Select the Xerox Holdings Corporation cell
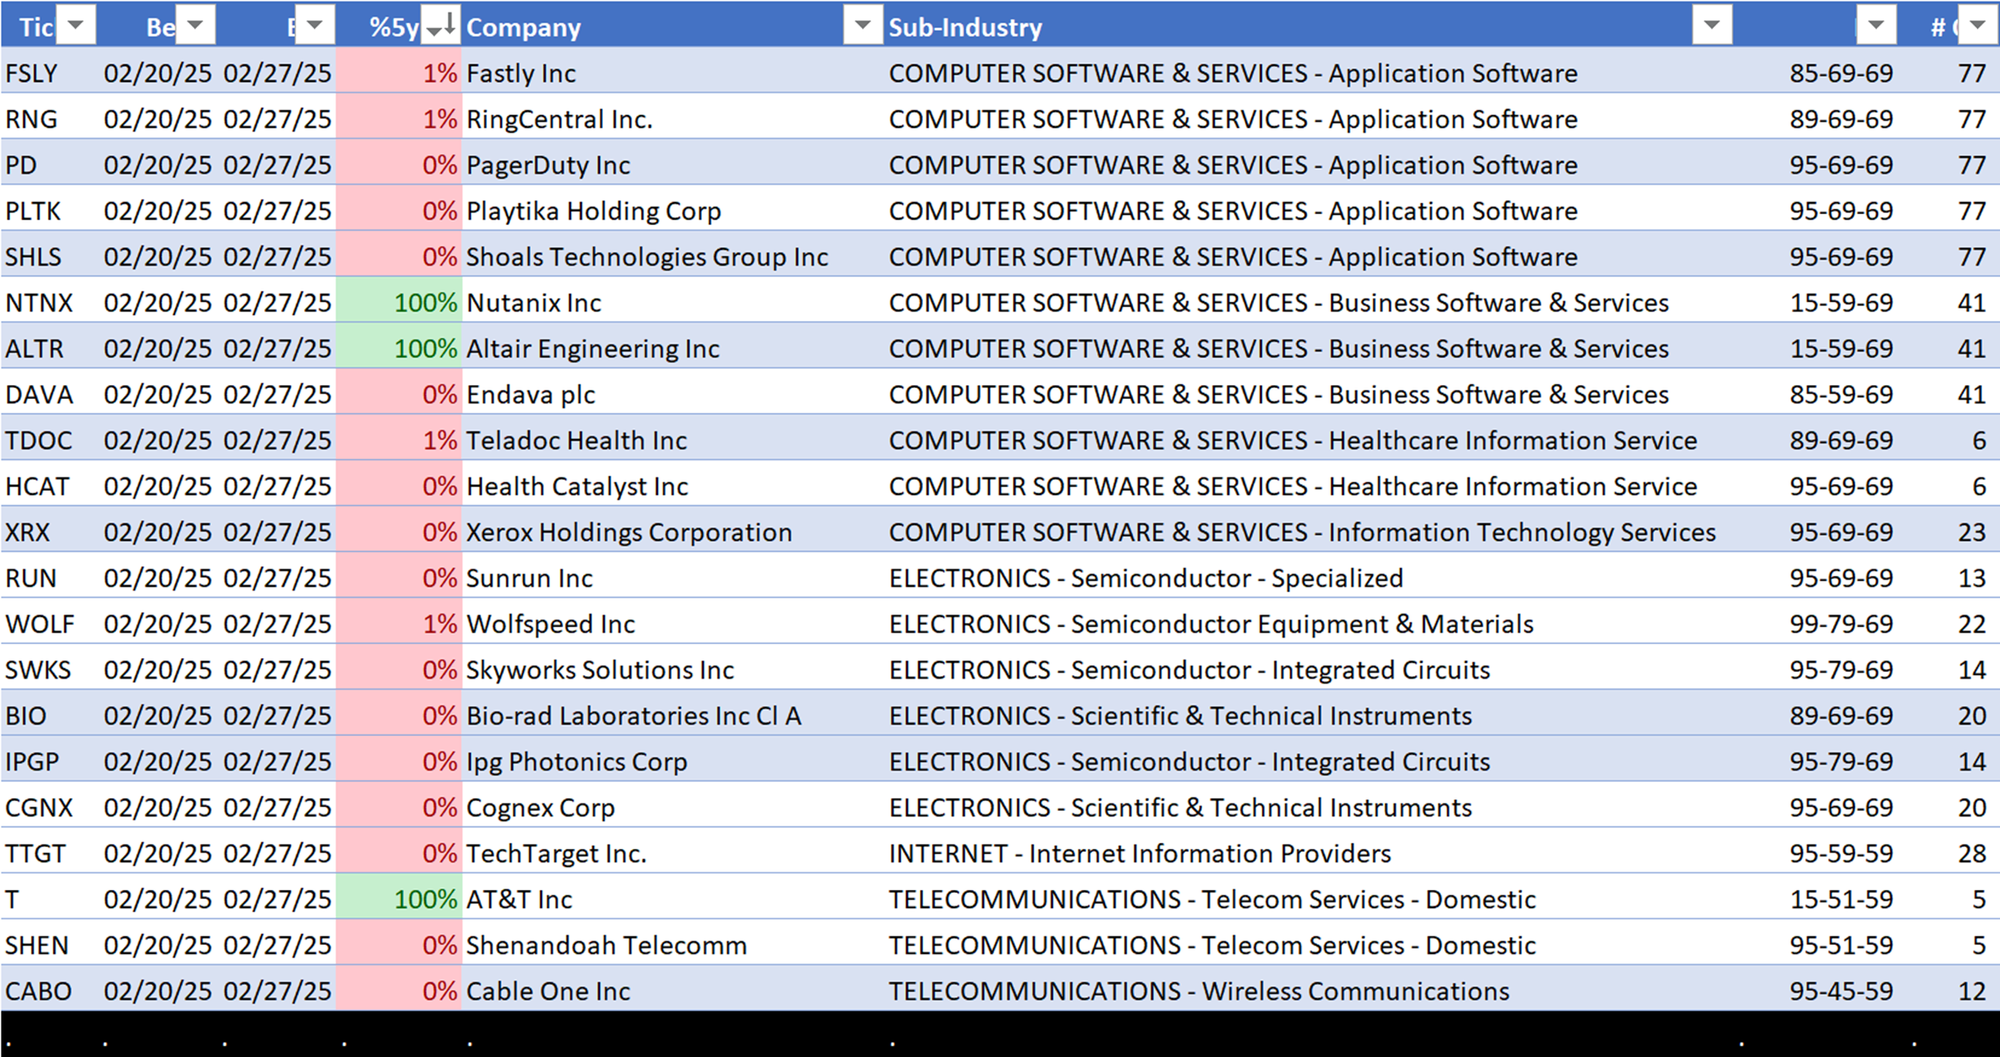This screenshot has height=1057, width=2000. tap(673, 533)
